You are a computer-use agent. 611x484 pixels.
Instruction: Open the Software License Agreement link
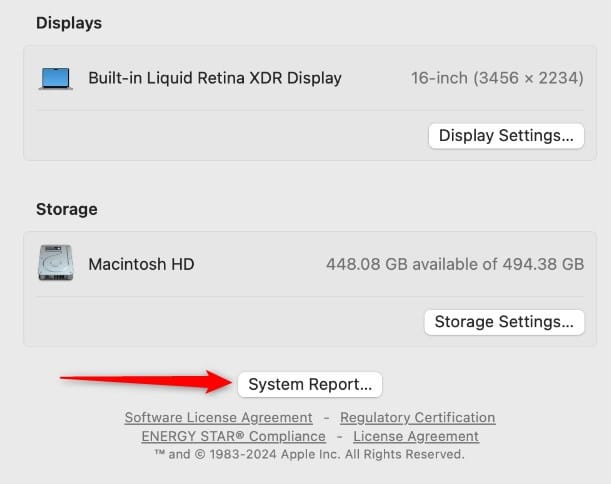(x=218, y=418)
